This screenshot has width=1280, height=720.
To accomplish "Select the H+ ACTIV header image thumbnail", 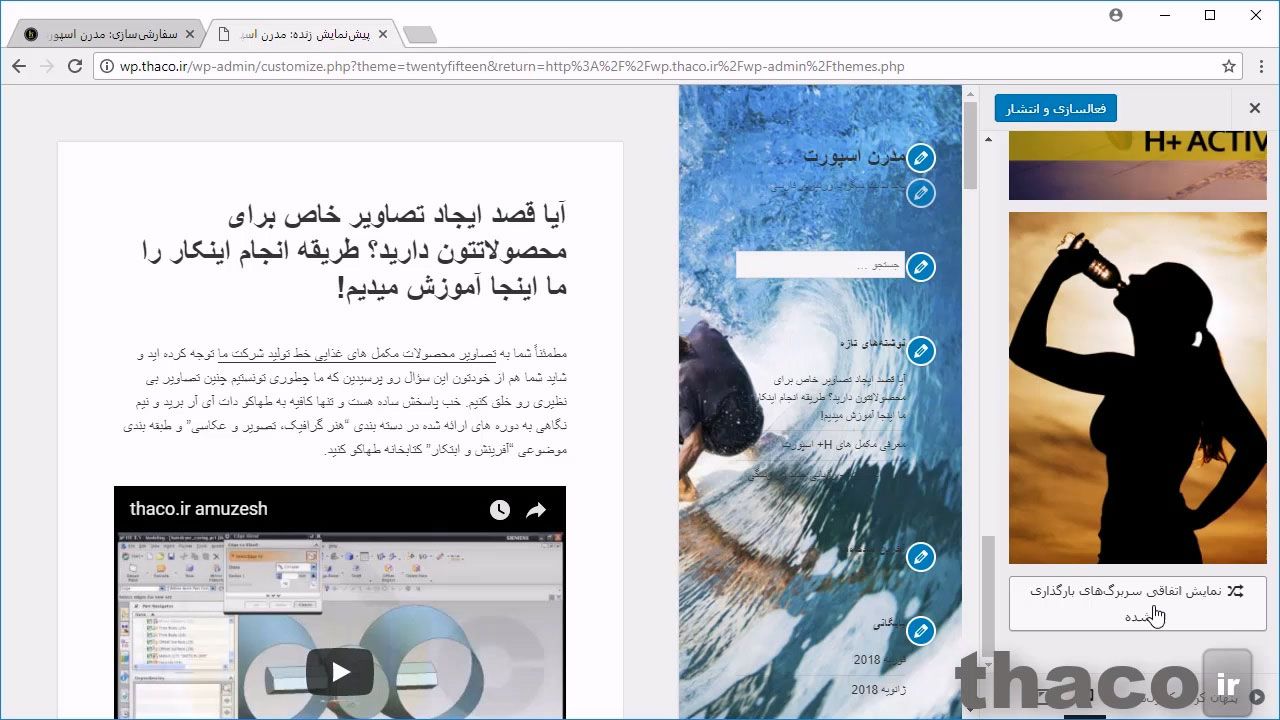I will point(1137,165).
